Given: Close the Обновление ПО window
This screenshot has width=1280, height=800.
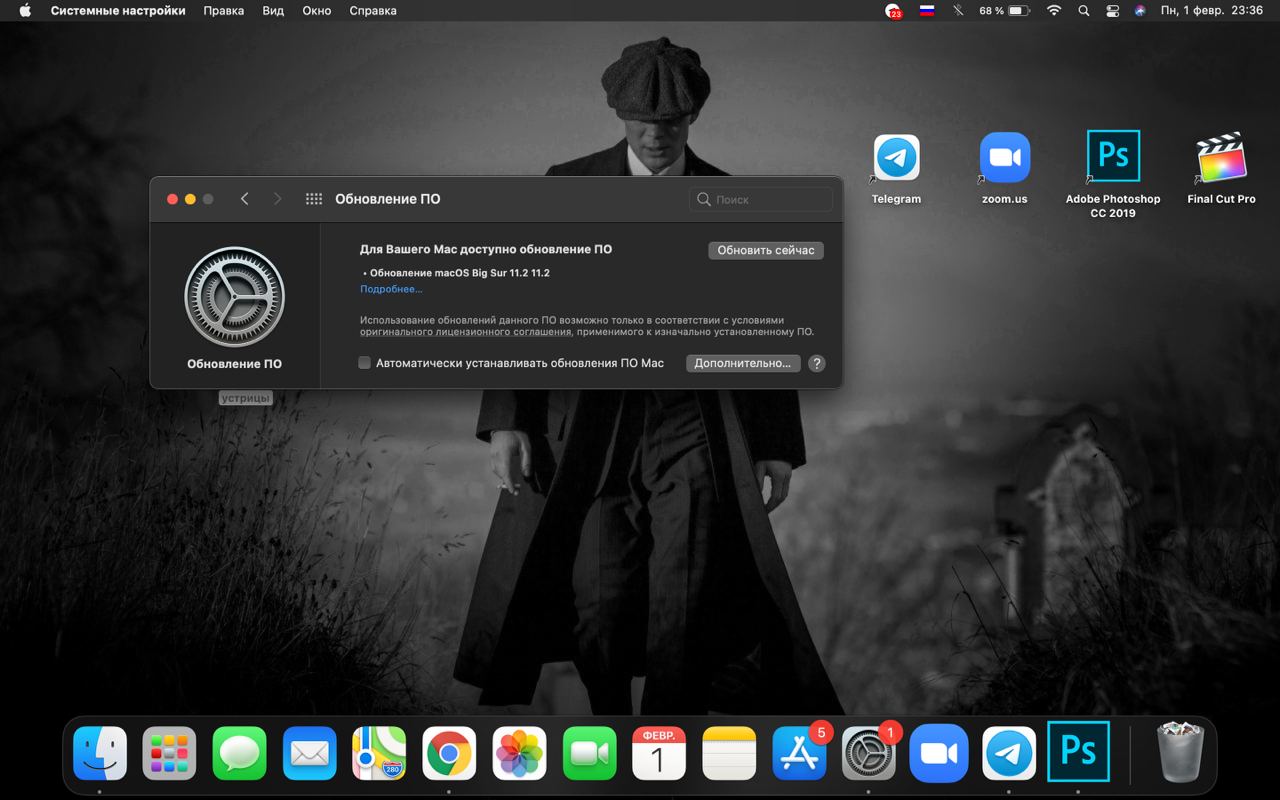Looking at the screenshot, I should click(x=172, y=199).
